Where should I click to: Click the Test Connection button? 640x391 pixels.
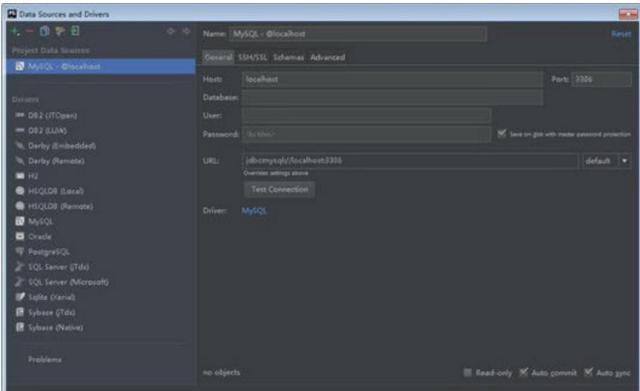click(x=280, y=189)
